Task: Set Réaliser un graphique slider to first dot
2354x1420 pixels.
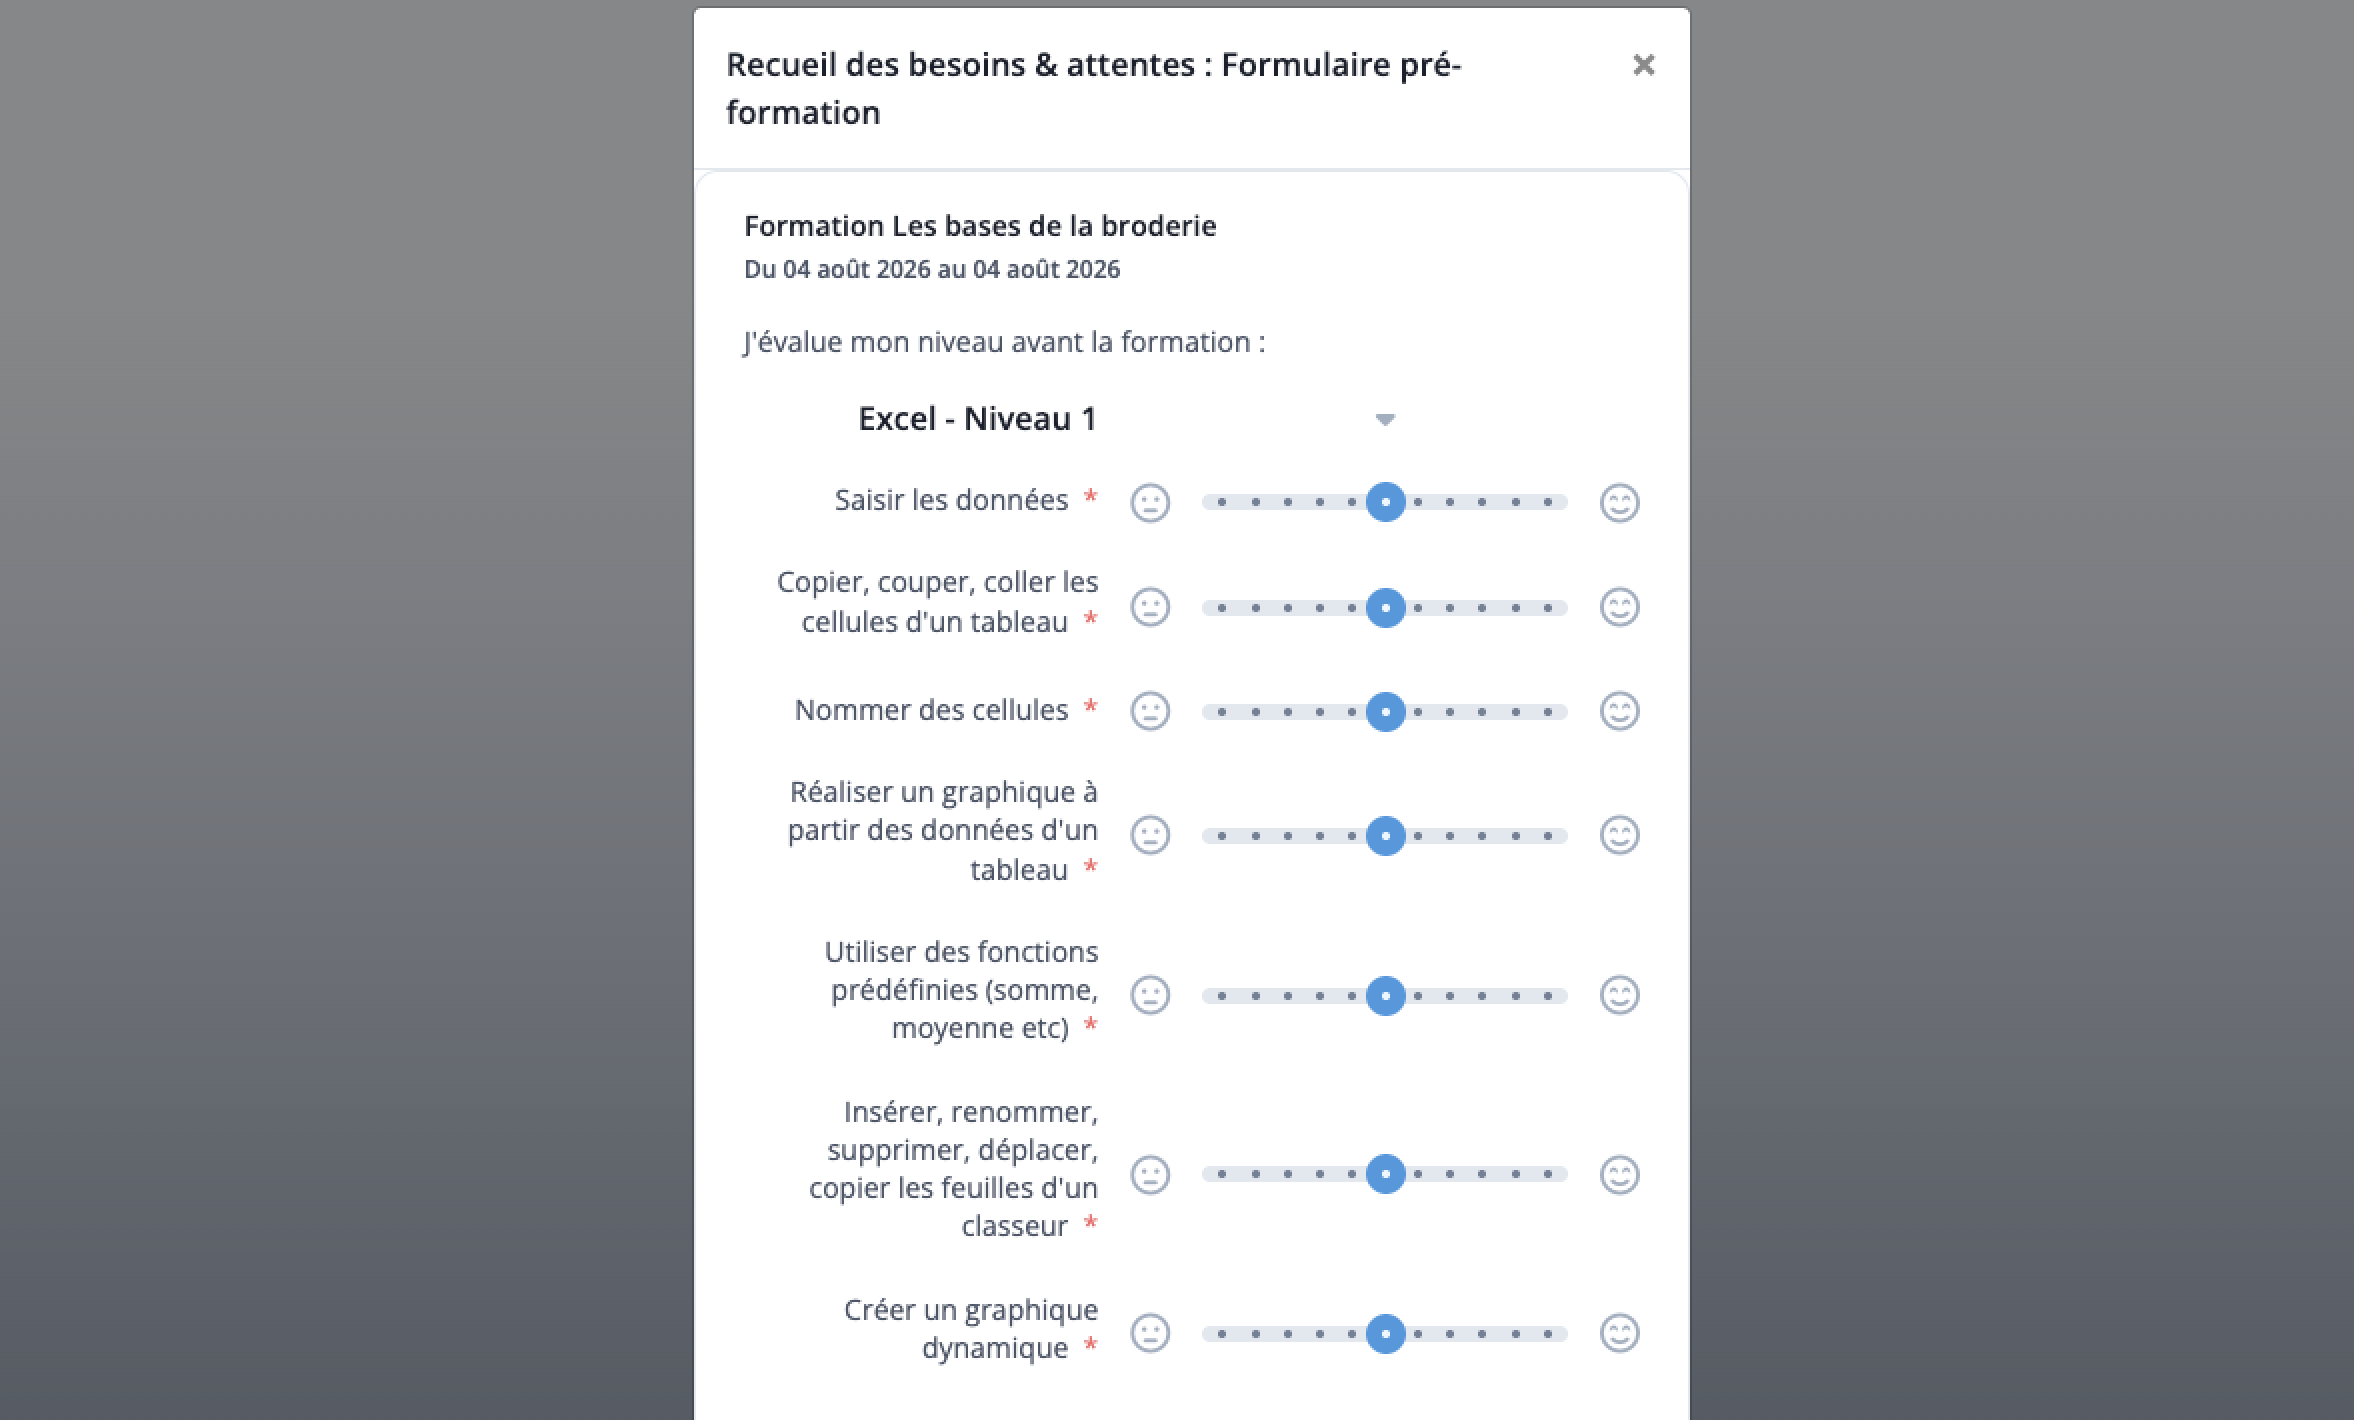Action: tap(1222, 836)
